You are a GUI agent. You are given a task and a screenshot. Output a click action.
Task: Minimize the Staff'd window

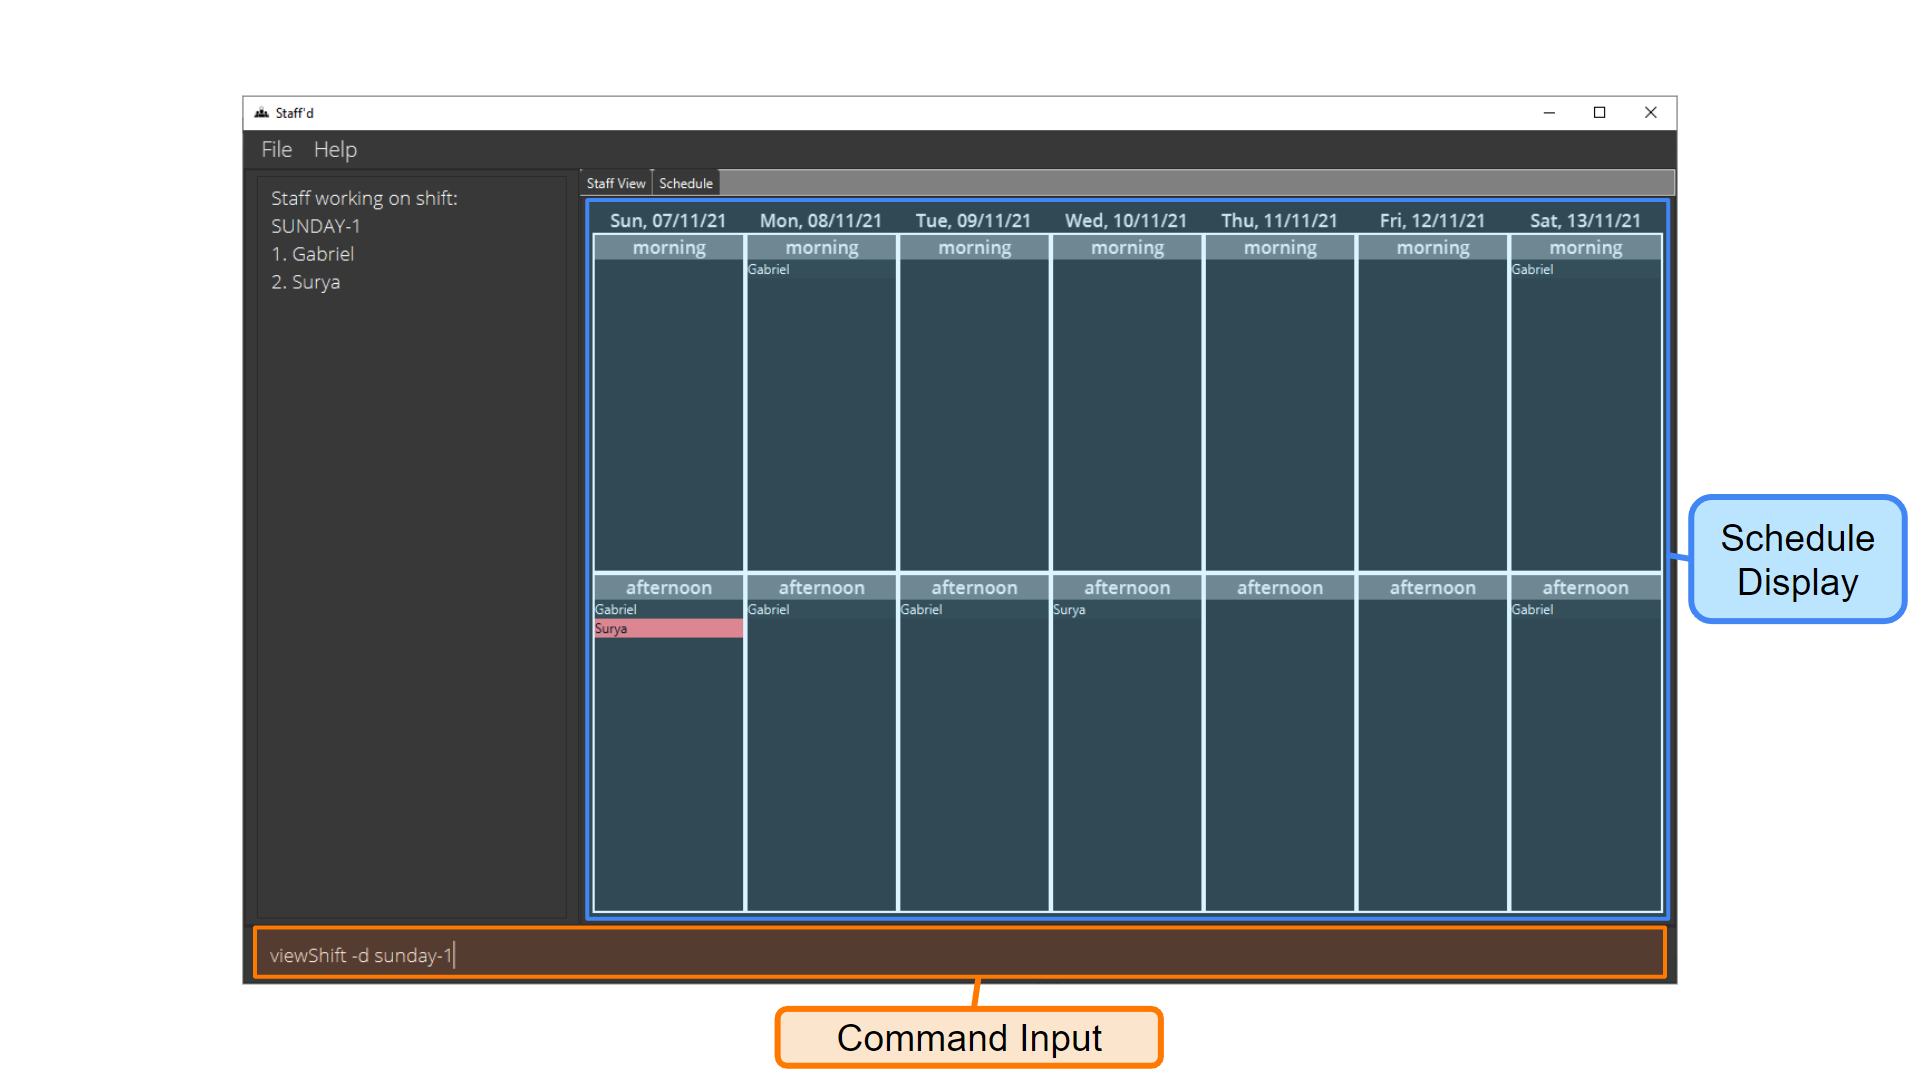tap(1549, 113)
